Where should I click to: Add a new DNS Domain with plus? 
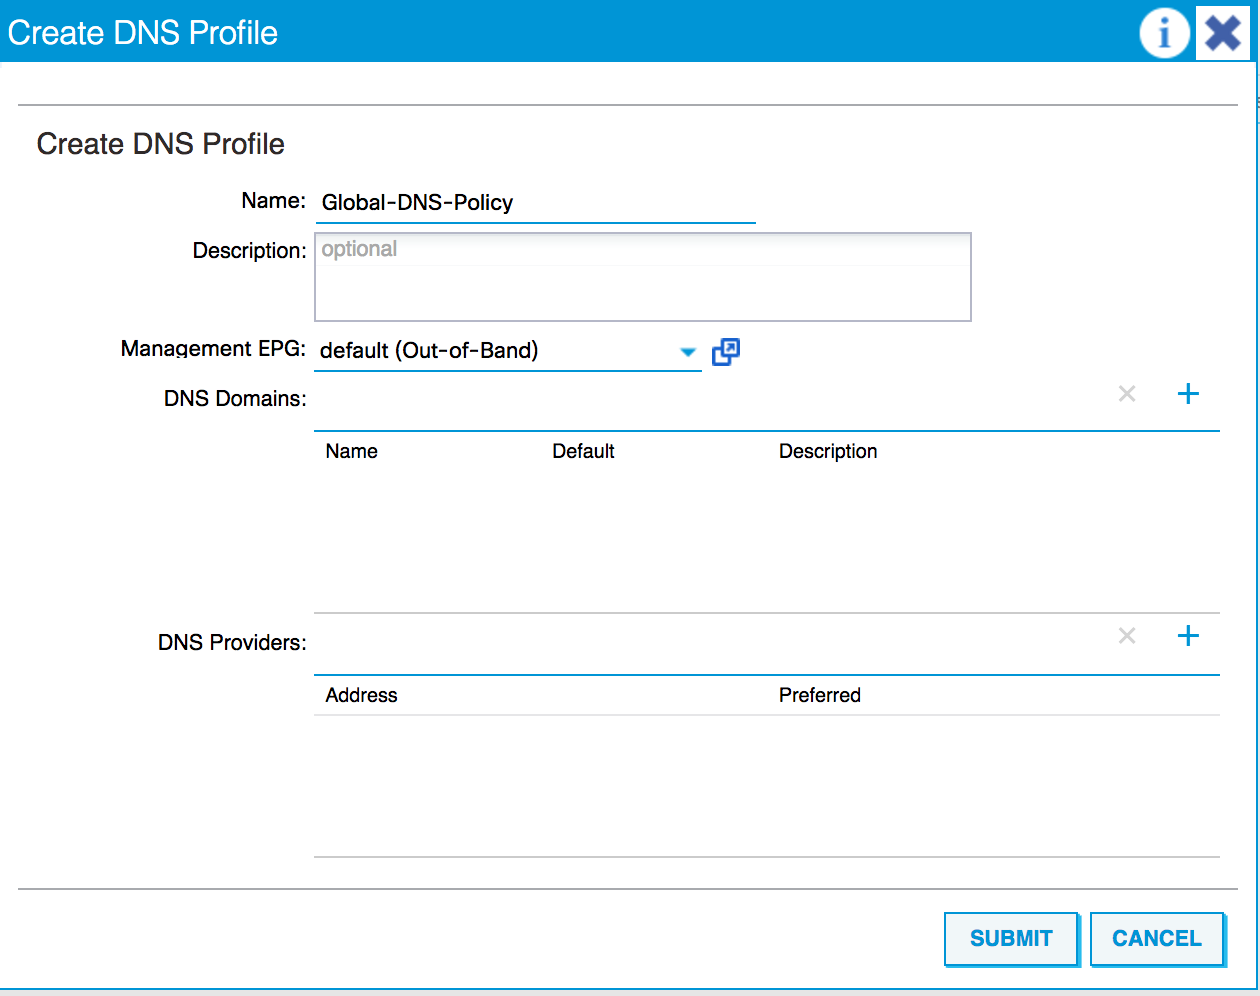pyautogui.click(x=1188, y=394)
